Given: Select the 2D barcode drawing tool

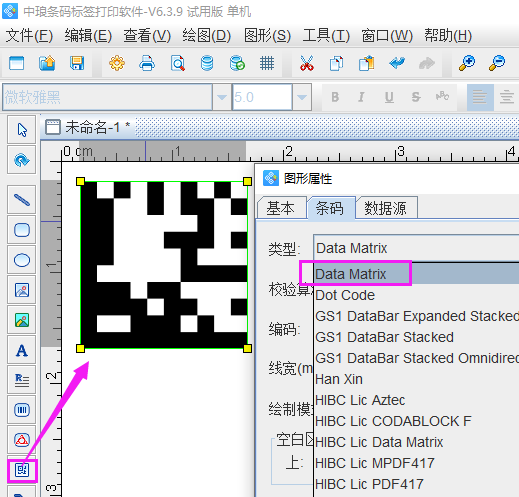Looking at the screenshot, I should tap(22, 470).
